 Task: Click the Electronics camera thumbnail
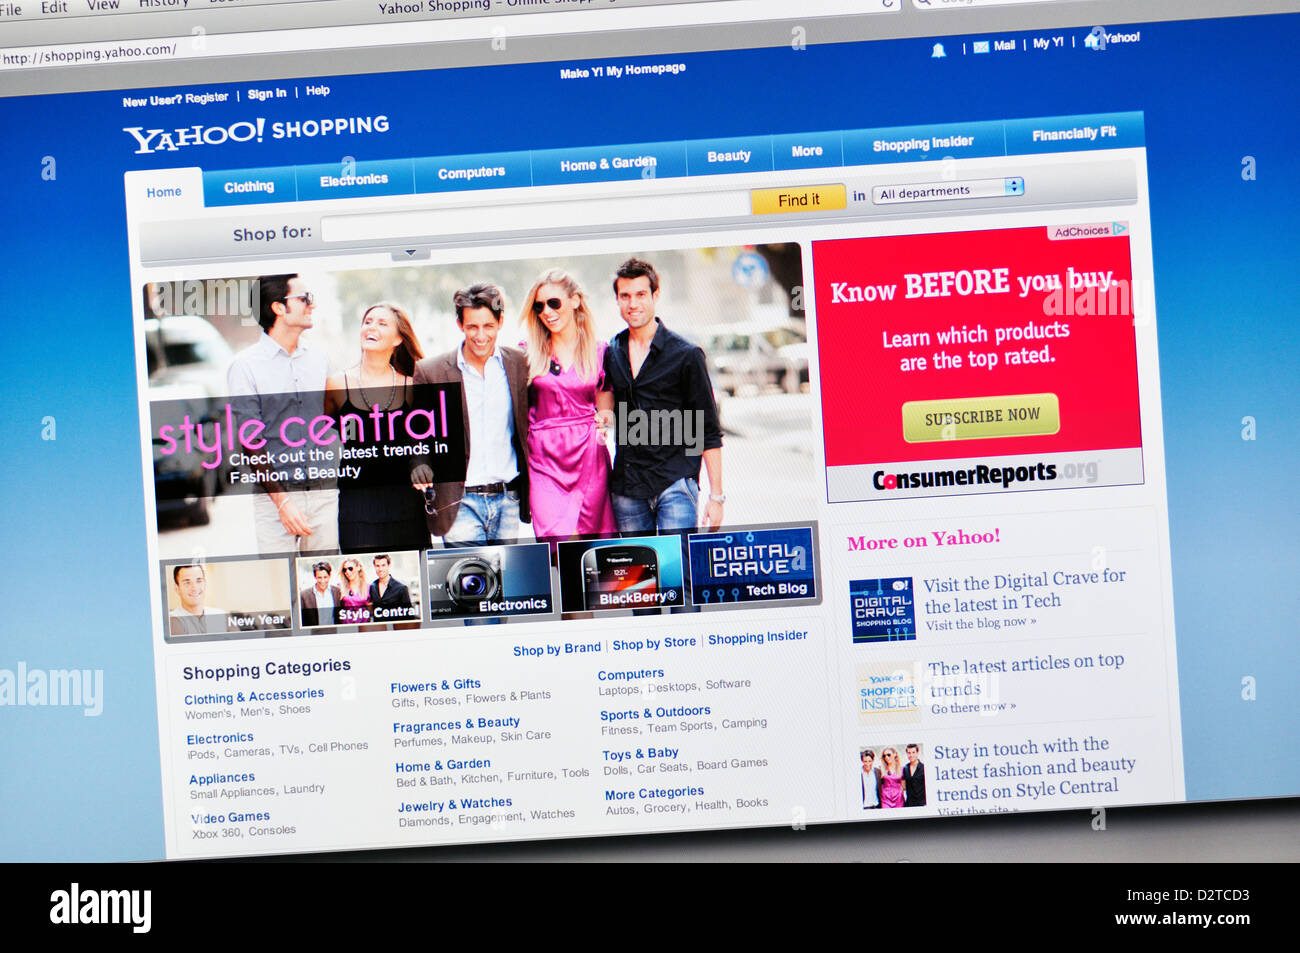[x=489, y=581]
